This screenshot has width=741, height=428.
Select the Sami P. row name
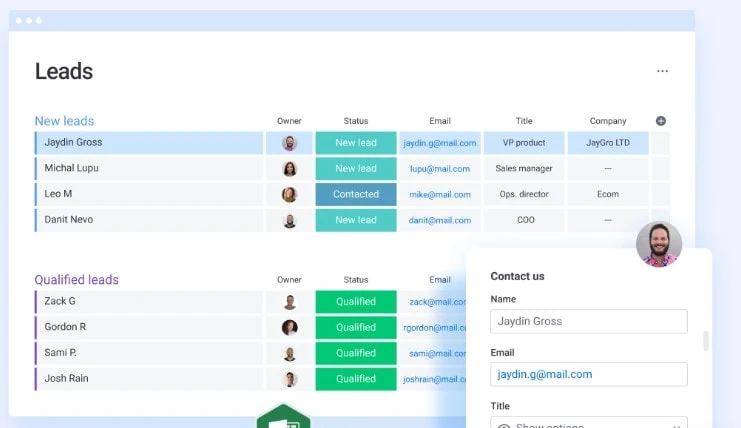pyautogui.click(x=60, y=352)
